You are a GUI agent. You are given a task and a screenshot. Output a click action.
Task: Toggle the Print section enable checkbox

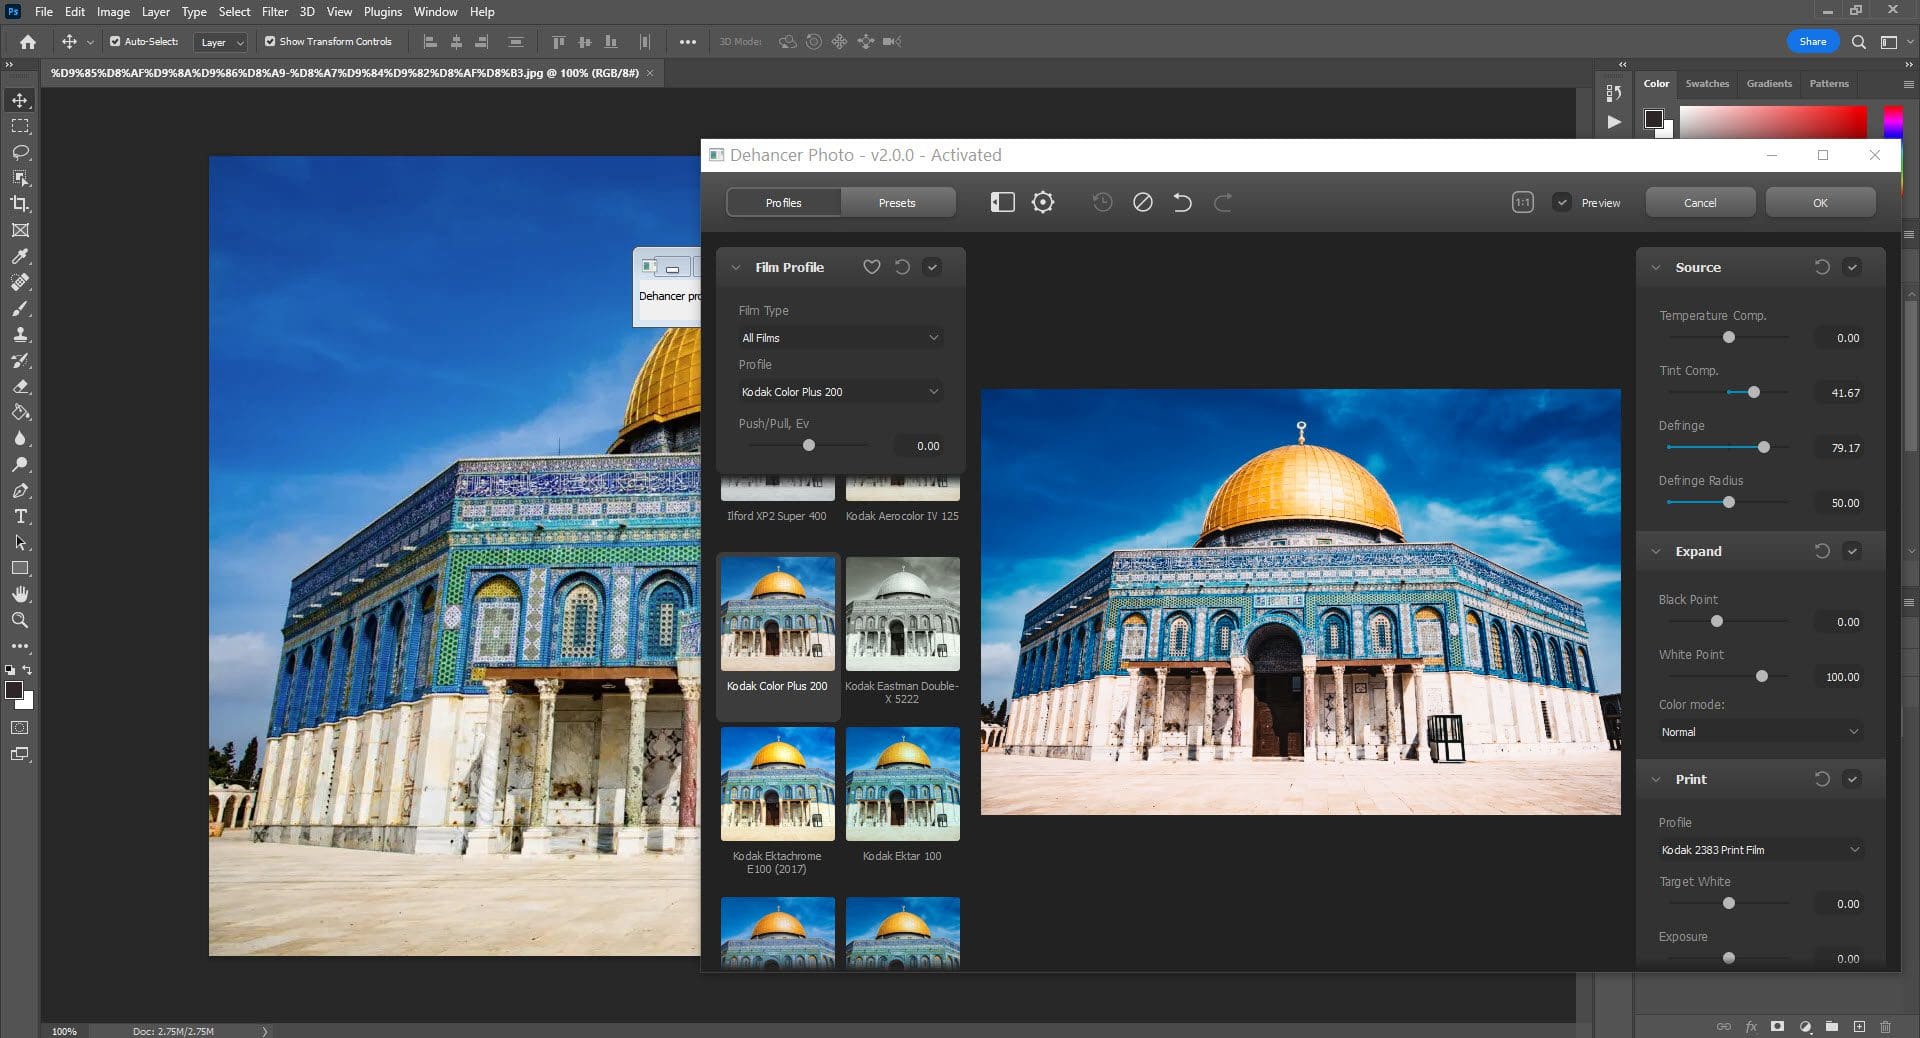click(1852, 779)
